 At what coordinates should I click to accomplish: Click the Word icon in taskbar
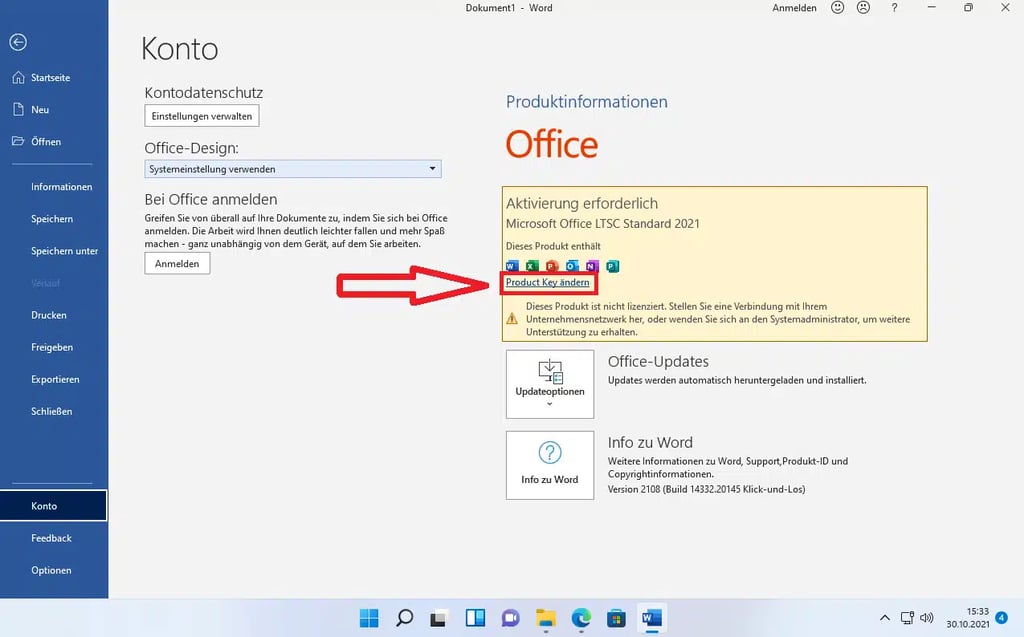point(651,617)
